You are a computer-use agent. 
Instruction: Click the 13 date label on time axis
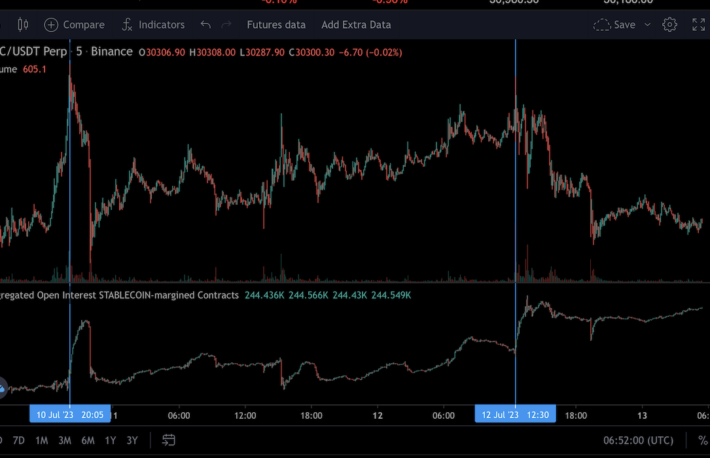[x=642, y=415]
